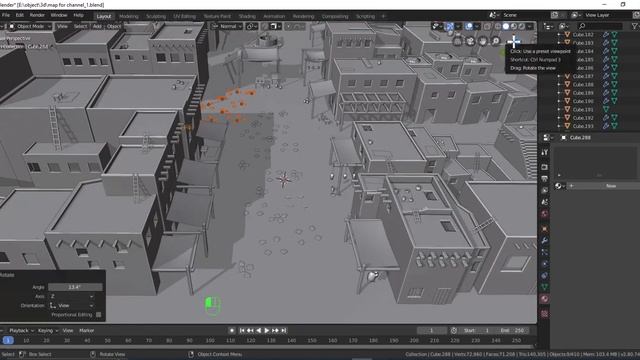Open the viewport View menu

click(62, 26)
